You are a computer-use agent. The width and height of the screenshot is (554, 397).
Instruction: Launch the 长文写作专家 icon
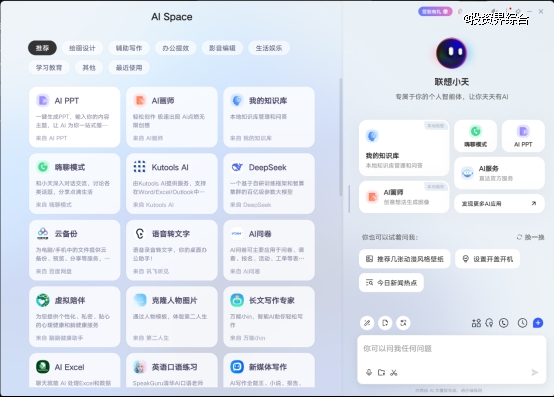(237, 300)
